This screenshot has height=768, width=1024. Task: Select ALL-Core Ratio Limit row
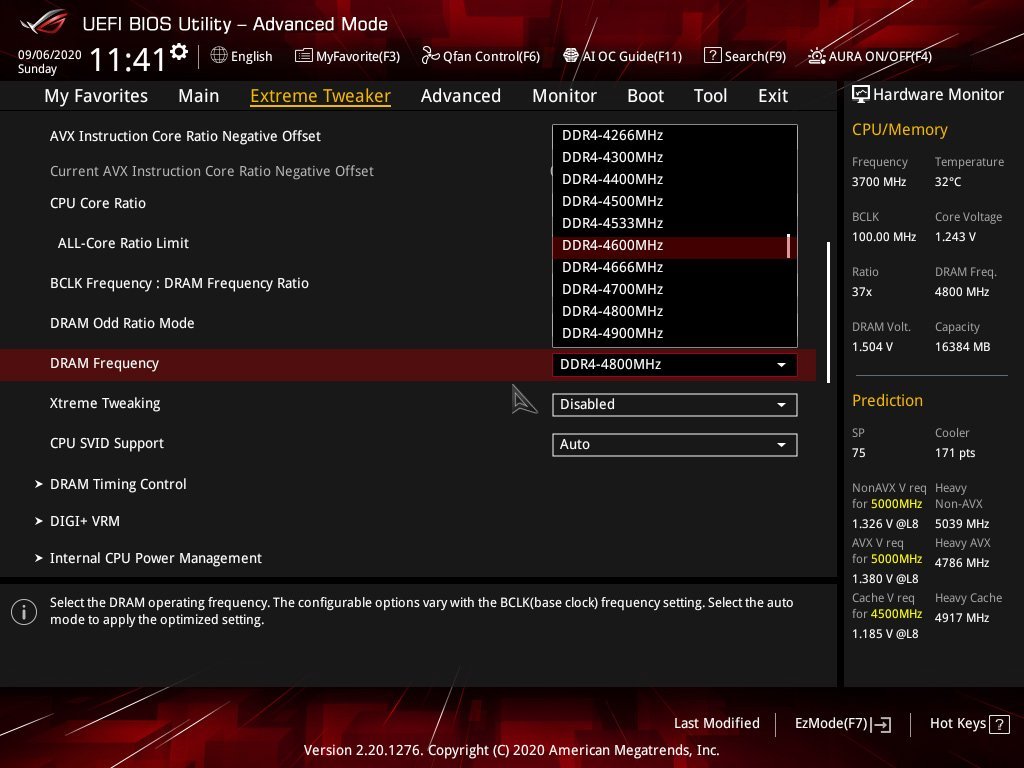tap(123, 243)
